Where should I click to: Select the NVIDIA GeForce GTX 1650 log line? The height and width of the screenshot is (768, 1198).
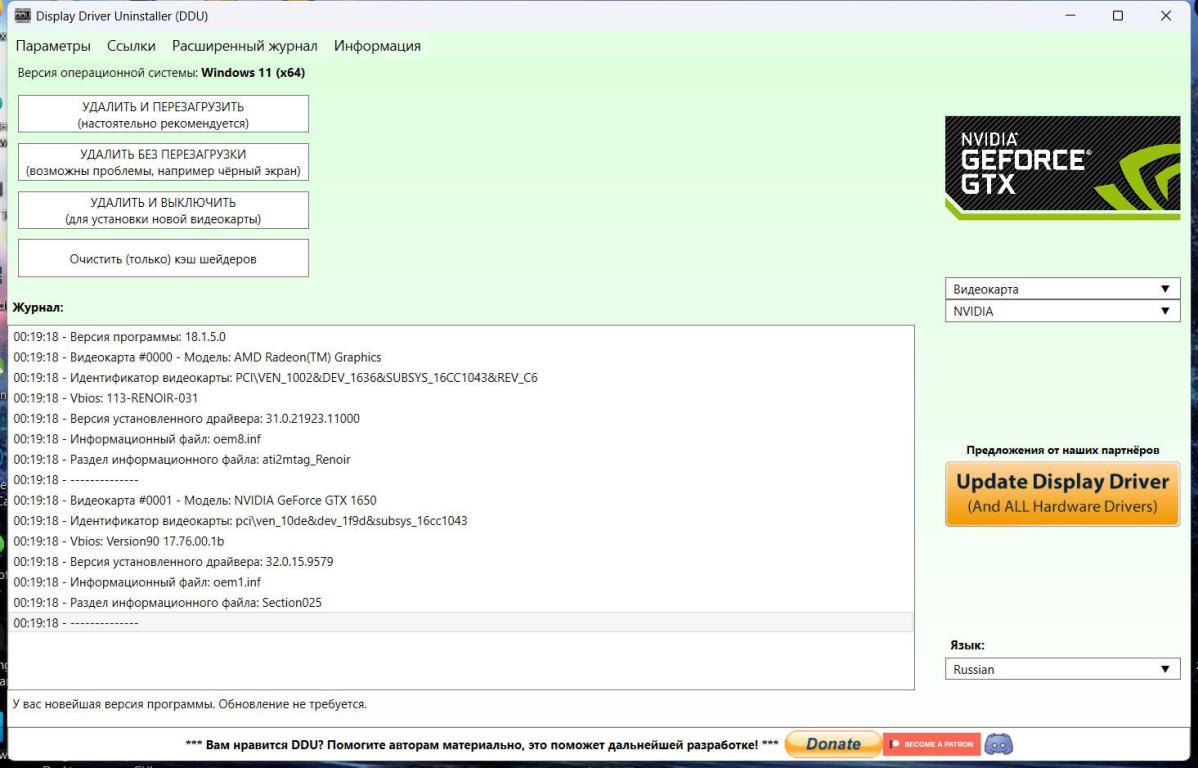click(195, 500)
